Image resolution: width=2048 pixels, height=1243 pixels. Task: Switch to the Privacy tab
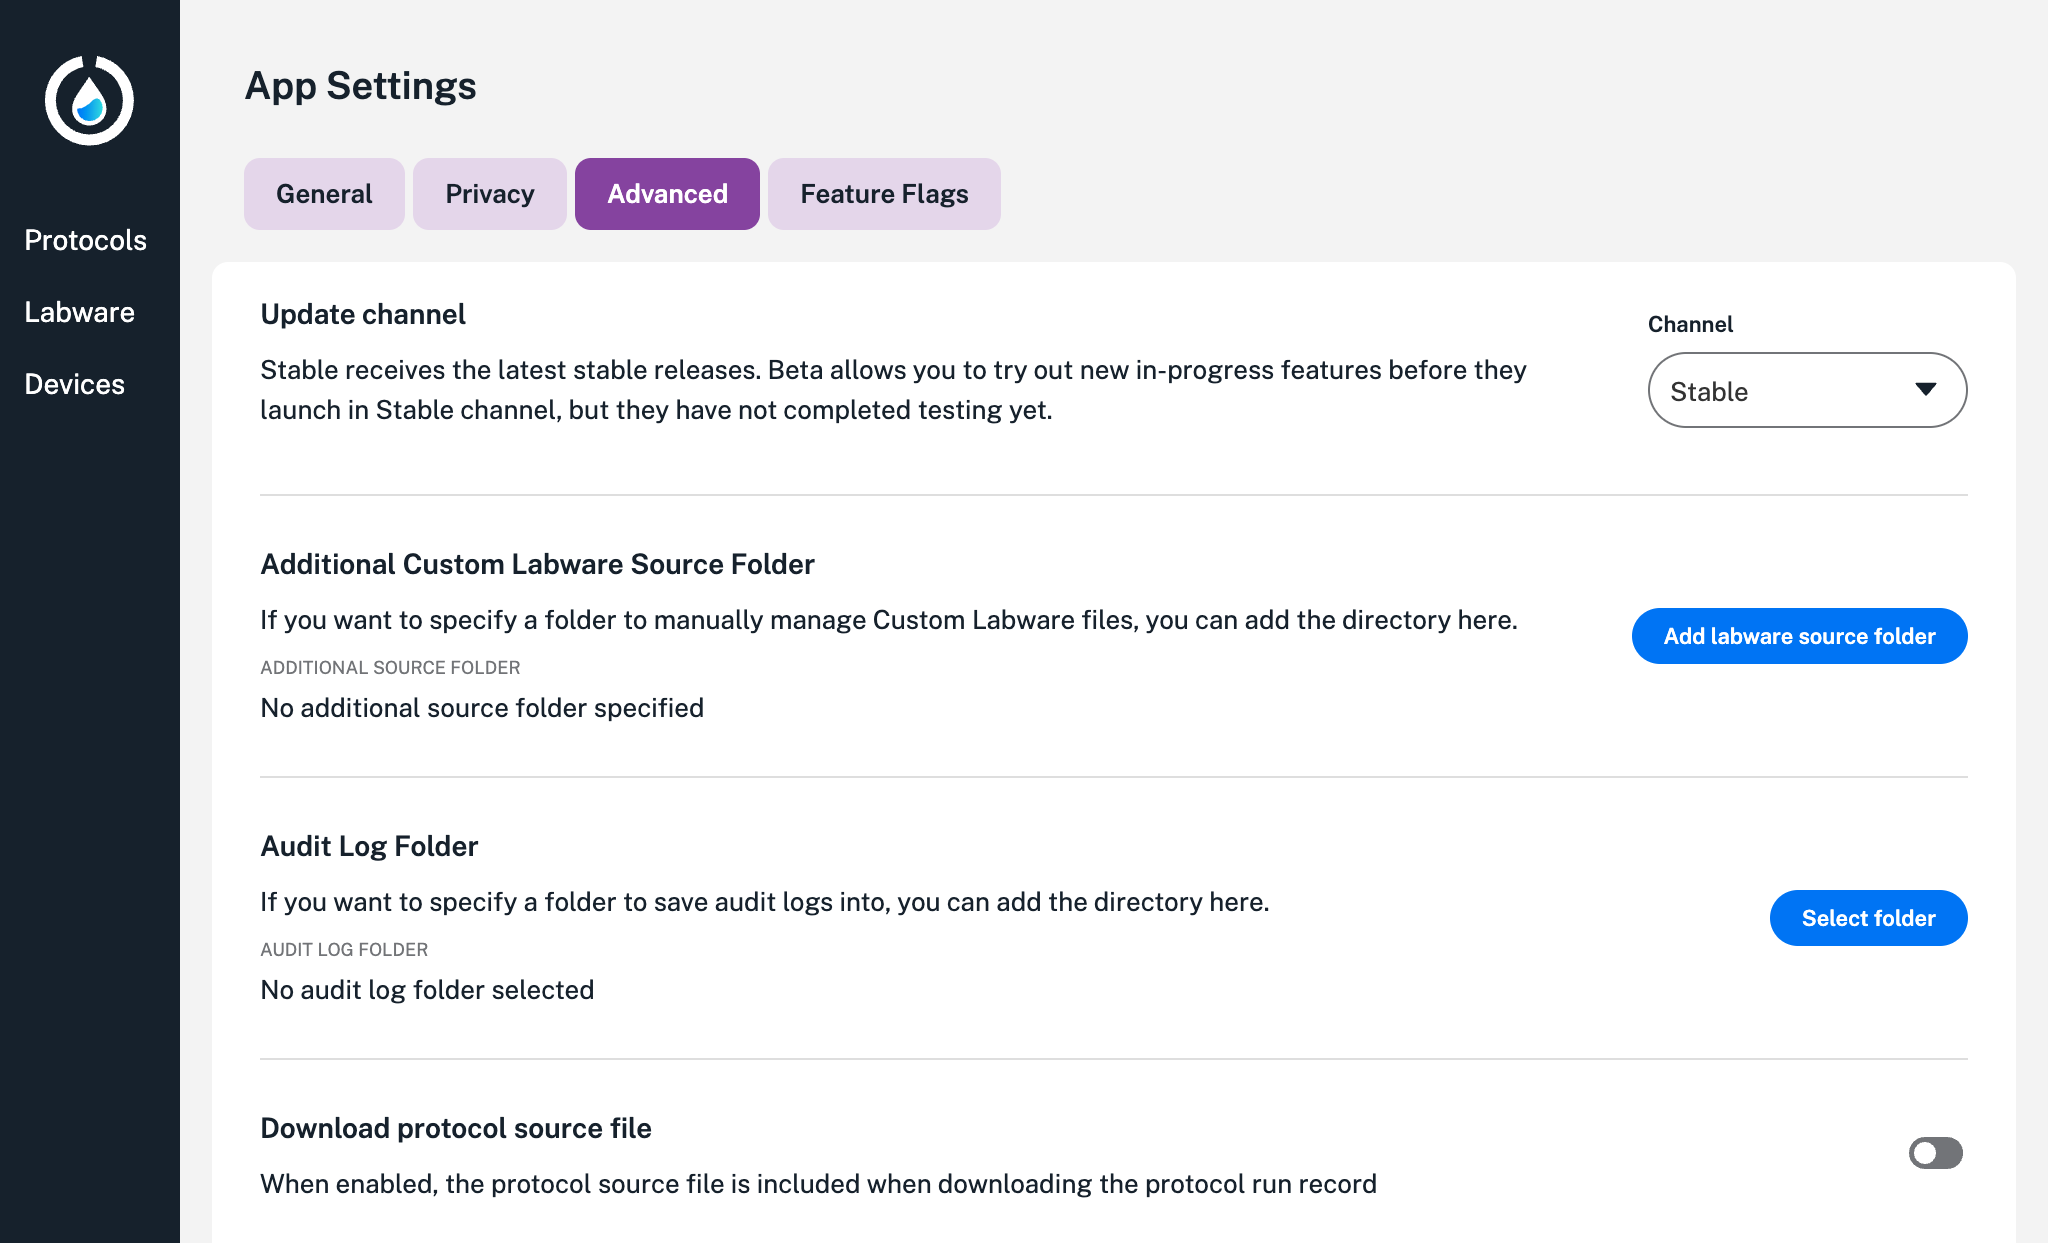pyautogui.click(x=490, y=194)
